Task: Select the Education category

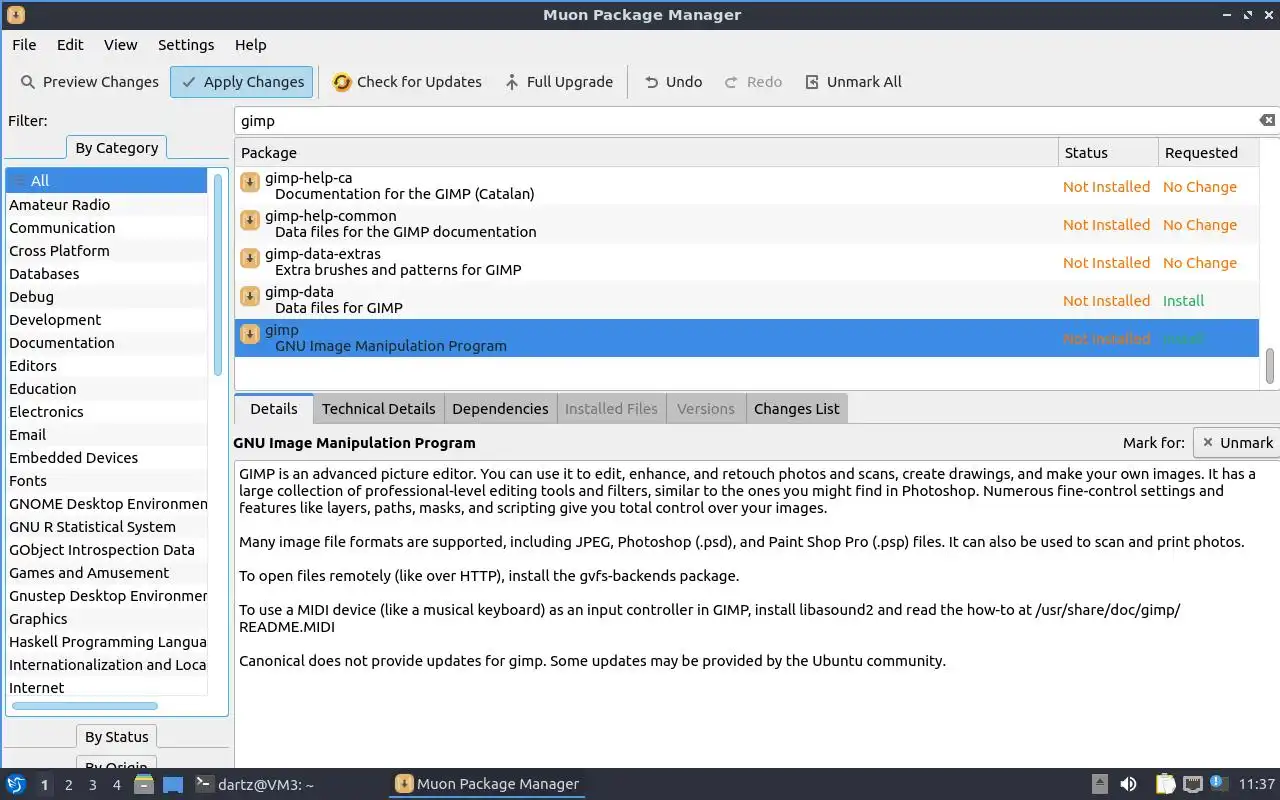Action: coord(106,389)
